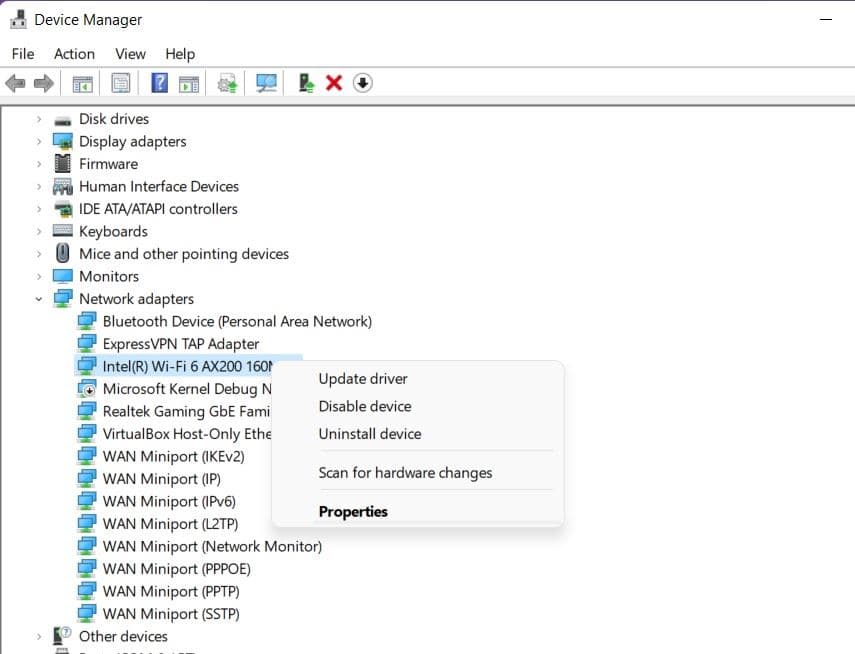
Task: Select Realtek Gaming GbE Family adapter
Action: pos(186,411)
